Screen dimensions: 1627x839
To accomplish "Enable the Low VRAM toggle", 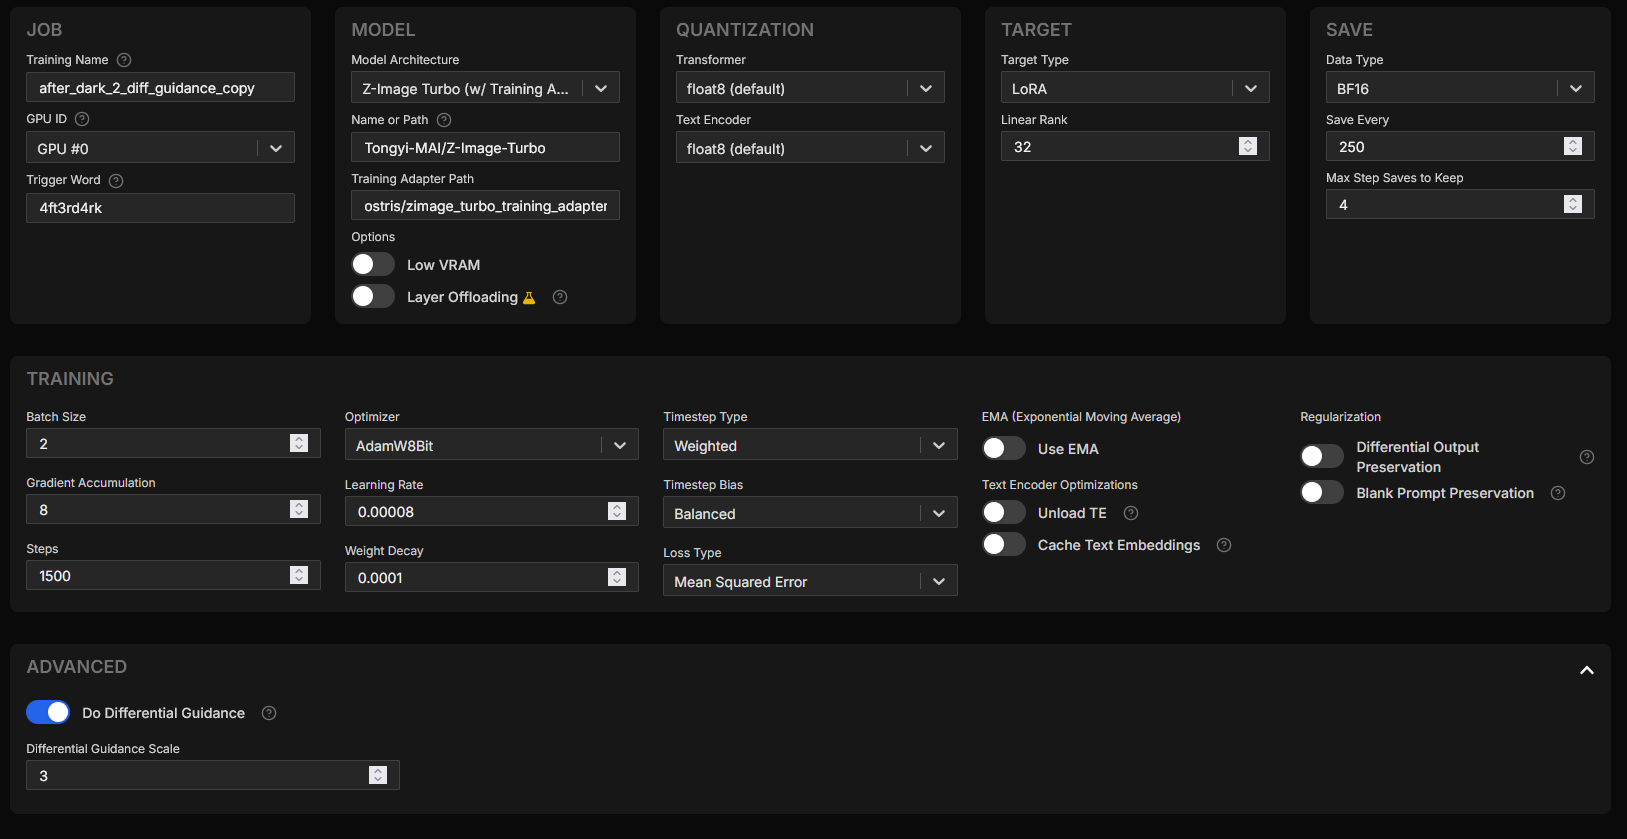I will pyautogui.click(x=373, y=265).
